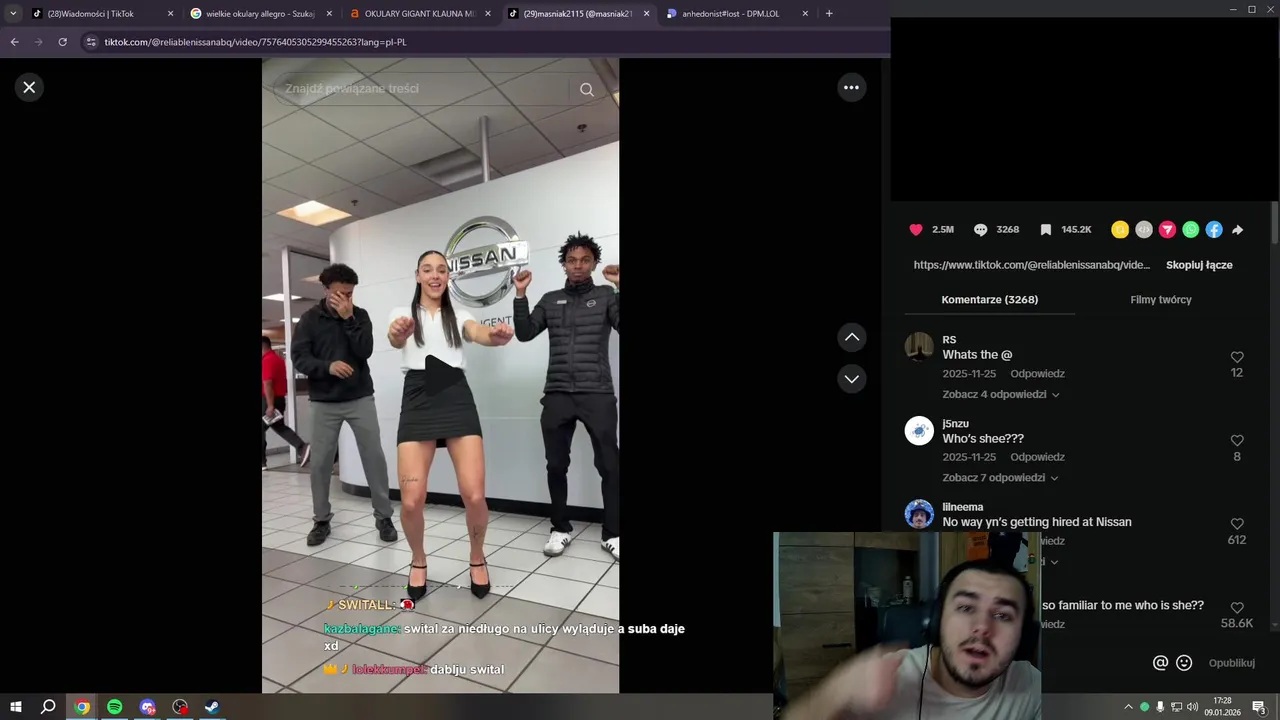Click browser back arrow

(x=14, y=42)
